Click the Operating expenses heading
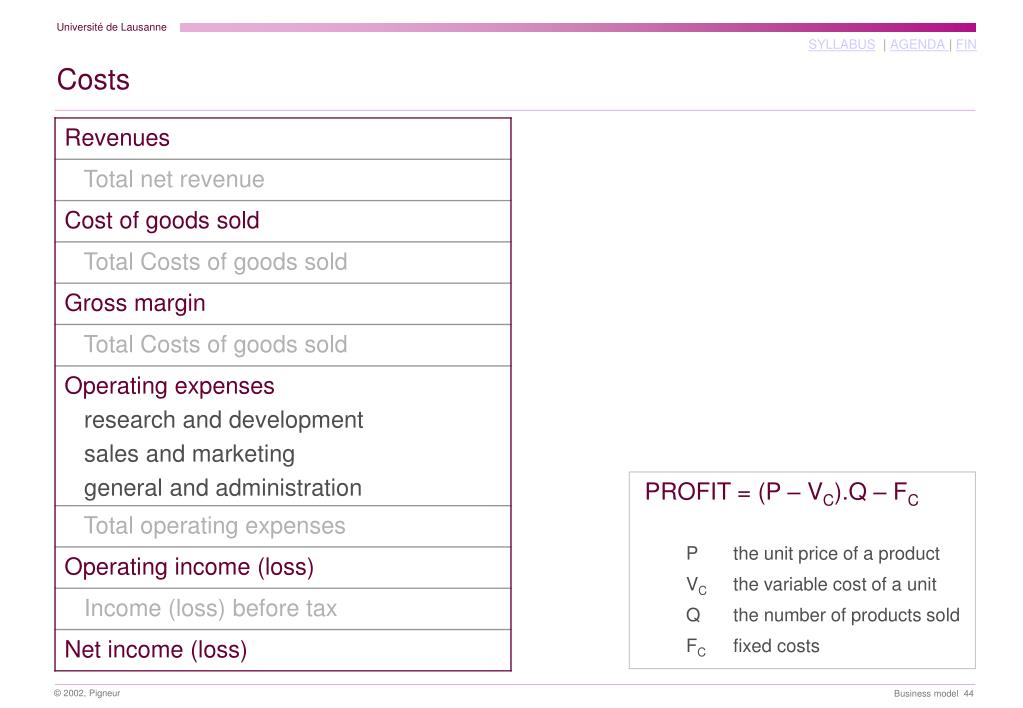Screen dimensions: 1023x708 click(x=170, y=386)
